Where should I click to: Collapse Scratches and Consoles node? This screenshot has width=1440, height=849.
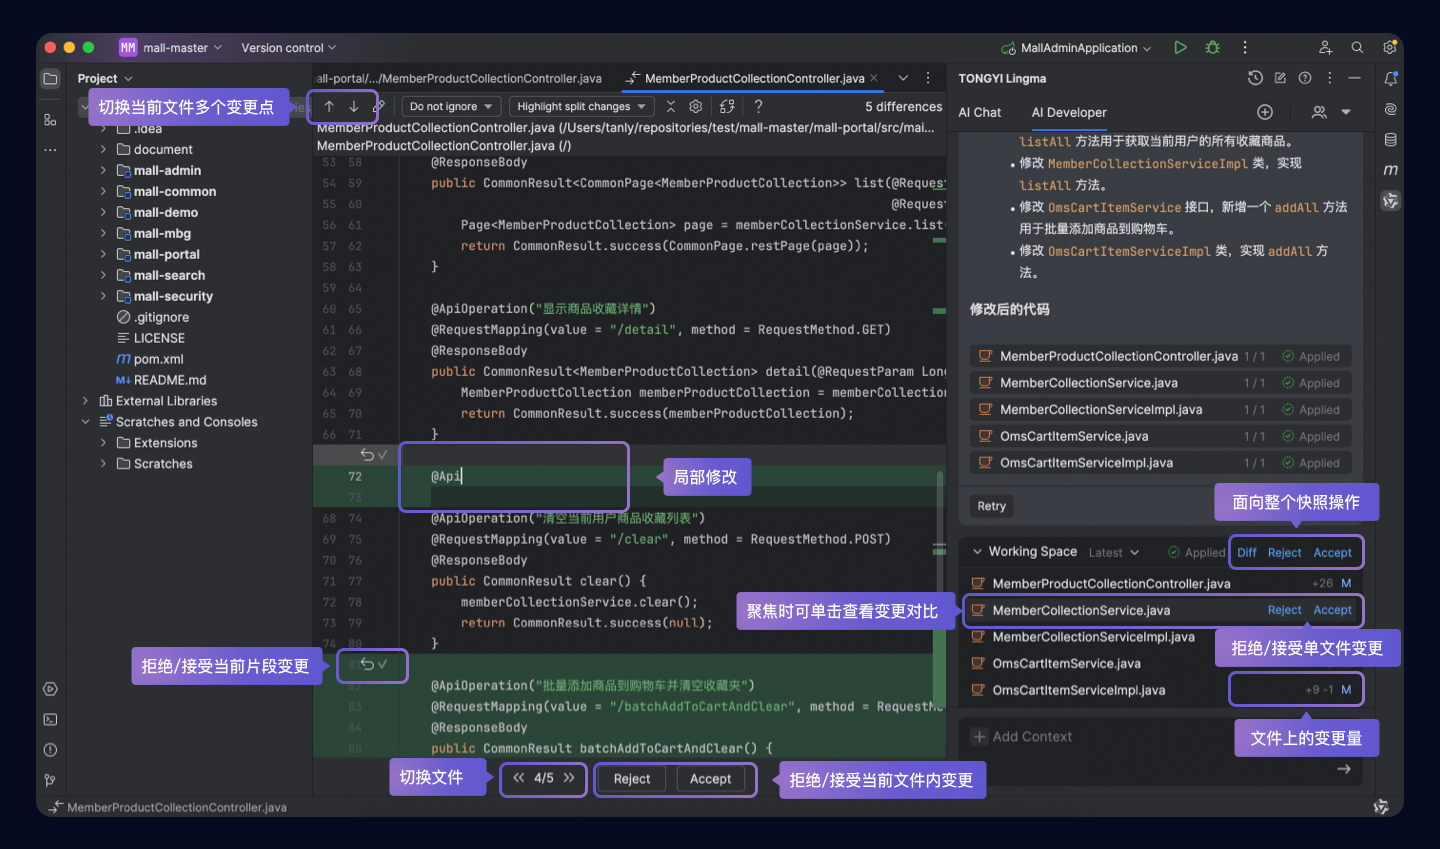(x=85, y=422)
